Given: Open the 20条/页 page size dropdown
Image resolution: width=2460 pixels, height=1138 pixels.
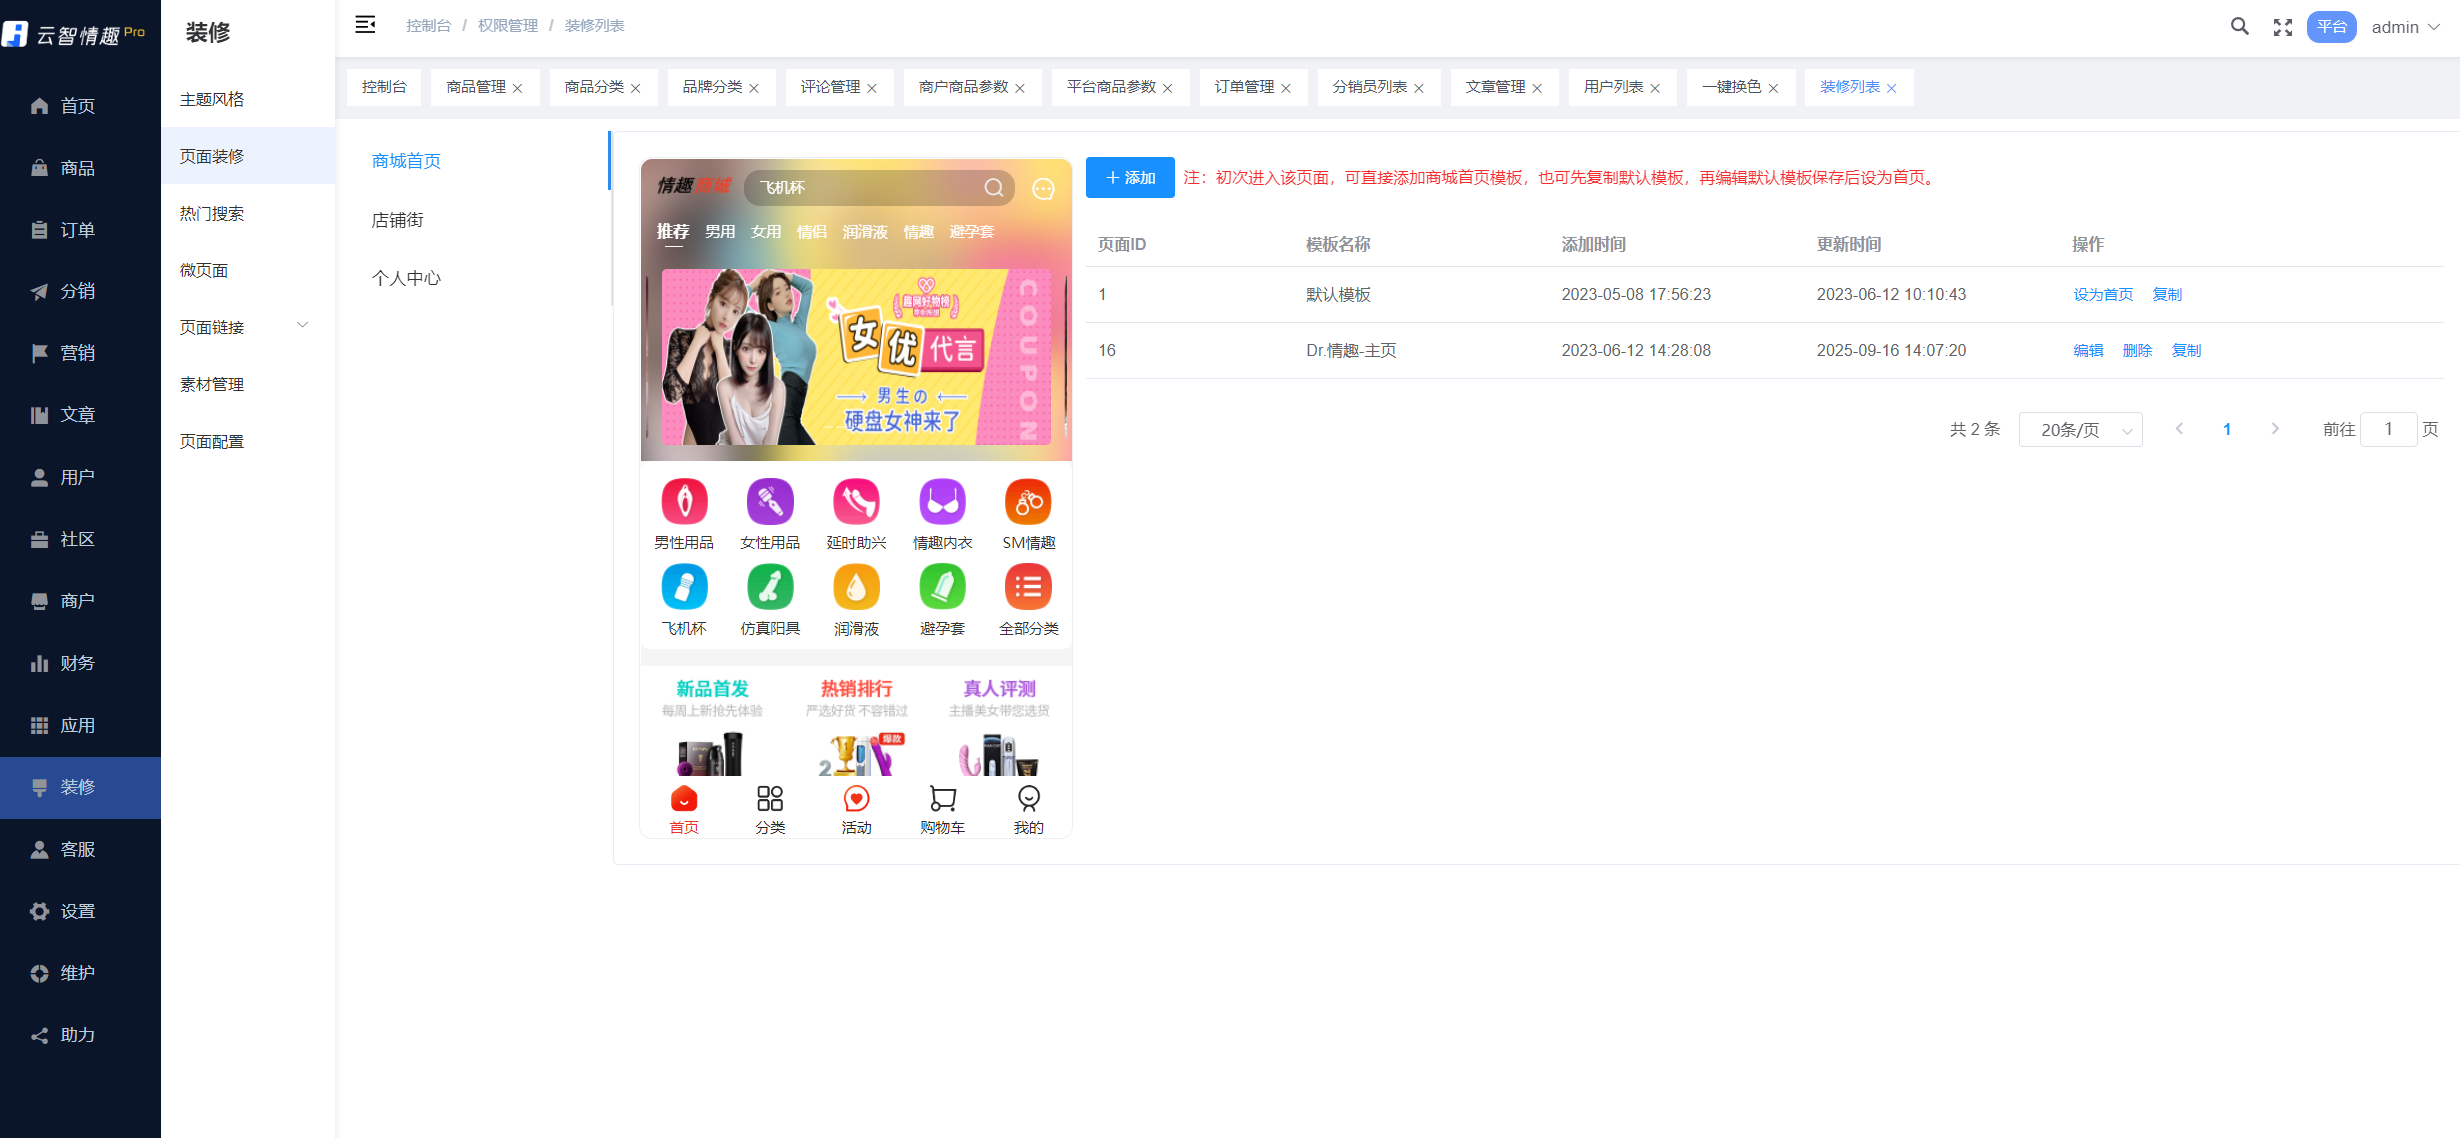Looking at the screenshot, I should [x=2080, y=430].
